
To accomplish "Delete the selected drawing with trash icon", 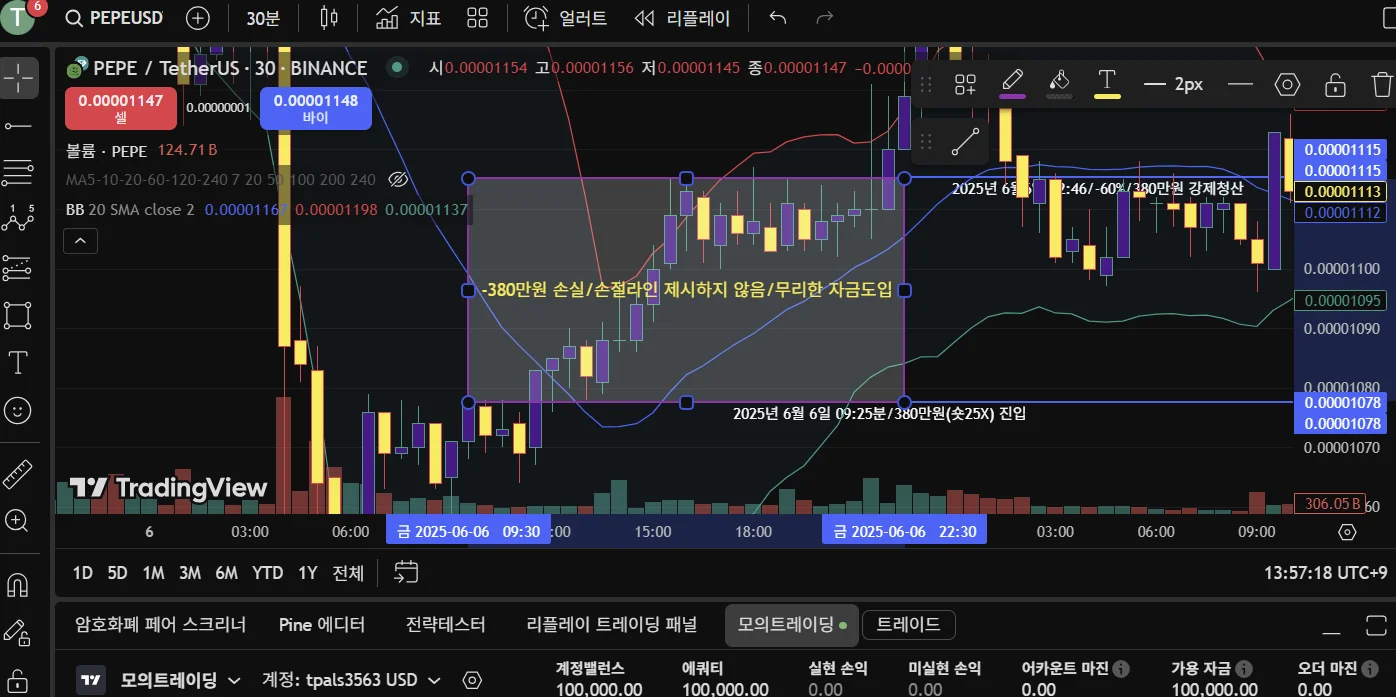I will click(x=1382, y=84).
